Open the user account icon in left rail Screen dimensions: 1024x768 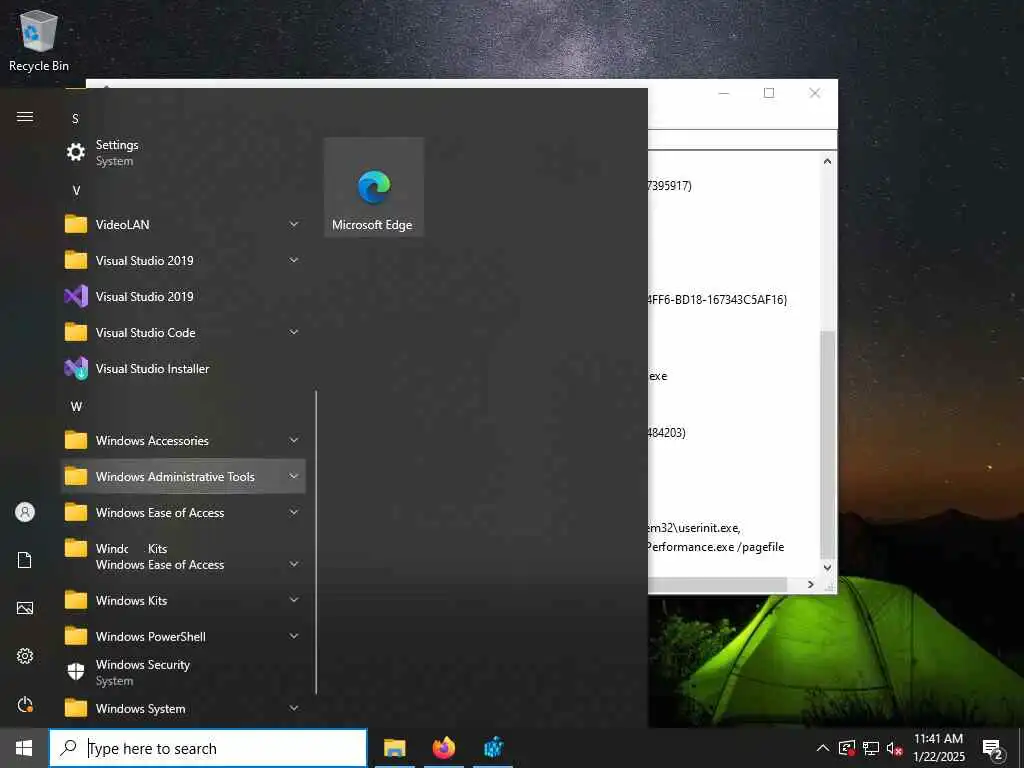coord(25,512)
